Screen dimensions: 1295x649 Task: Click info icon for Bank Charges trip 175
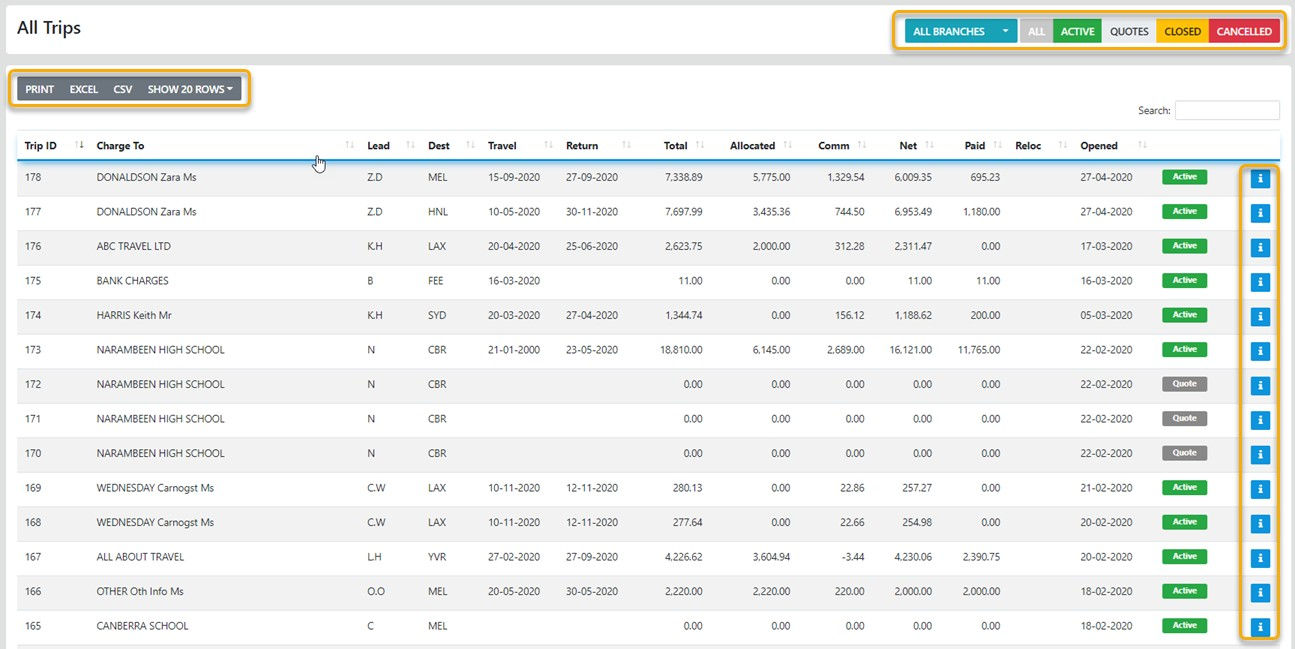[x=1260, y=282]
